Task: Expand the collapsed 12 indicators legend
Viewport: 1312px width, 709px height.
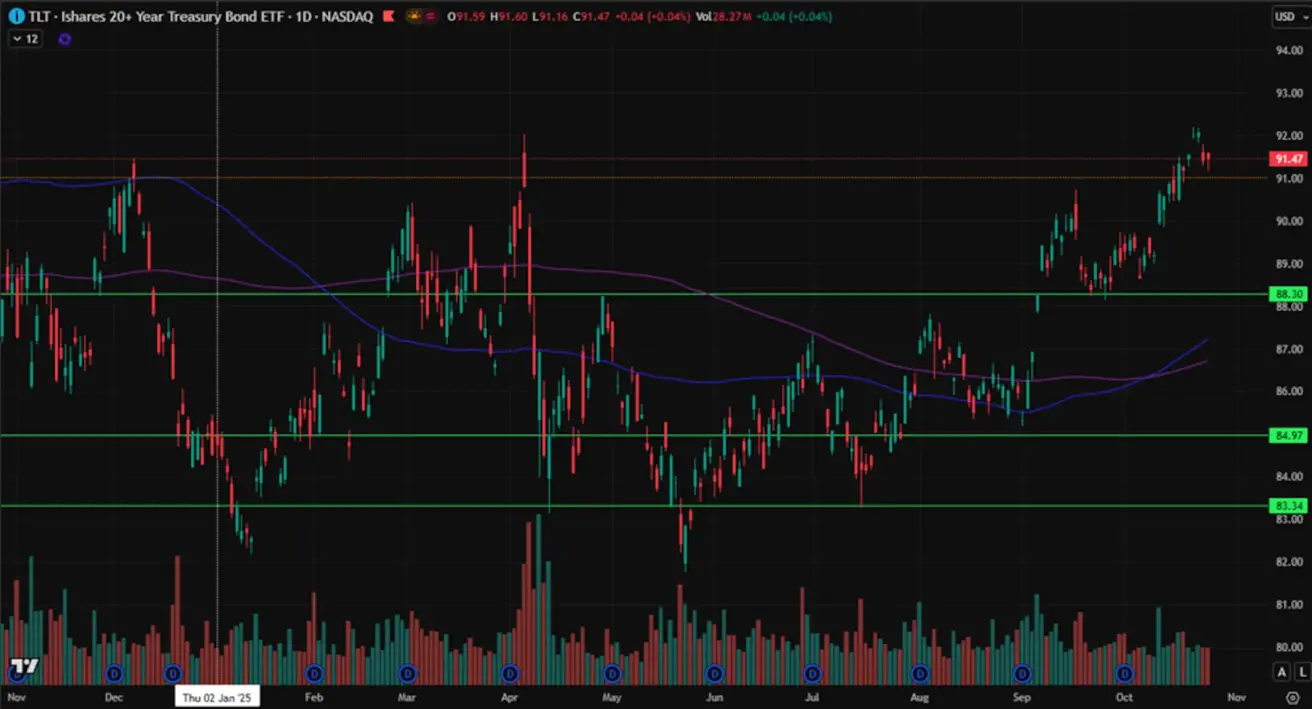Action: [24, 39]
